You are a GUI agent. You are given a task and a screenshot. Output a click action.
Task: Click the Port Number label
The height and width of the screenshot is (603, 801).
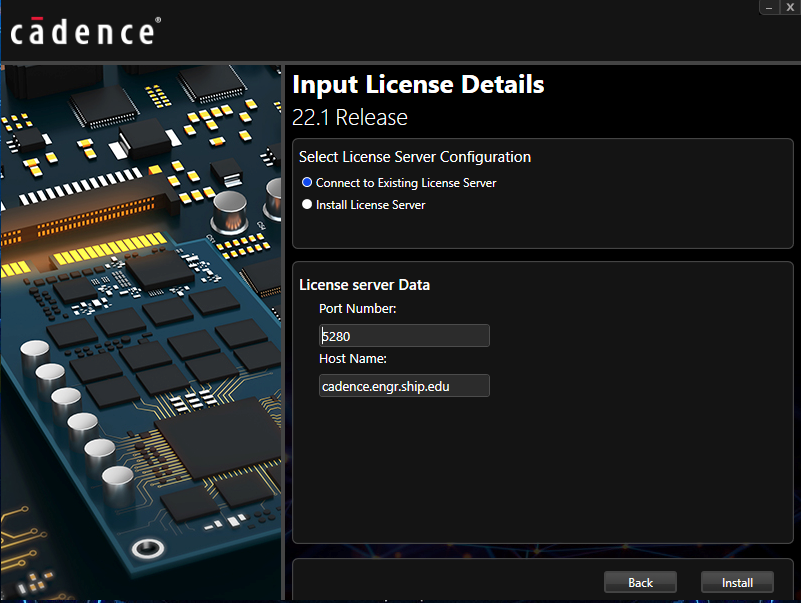pyautogui.click(x=358, y=309)
